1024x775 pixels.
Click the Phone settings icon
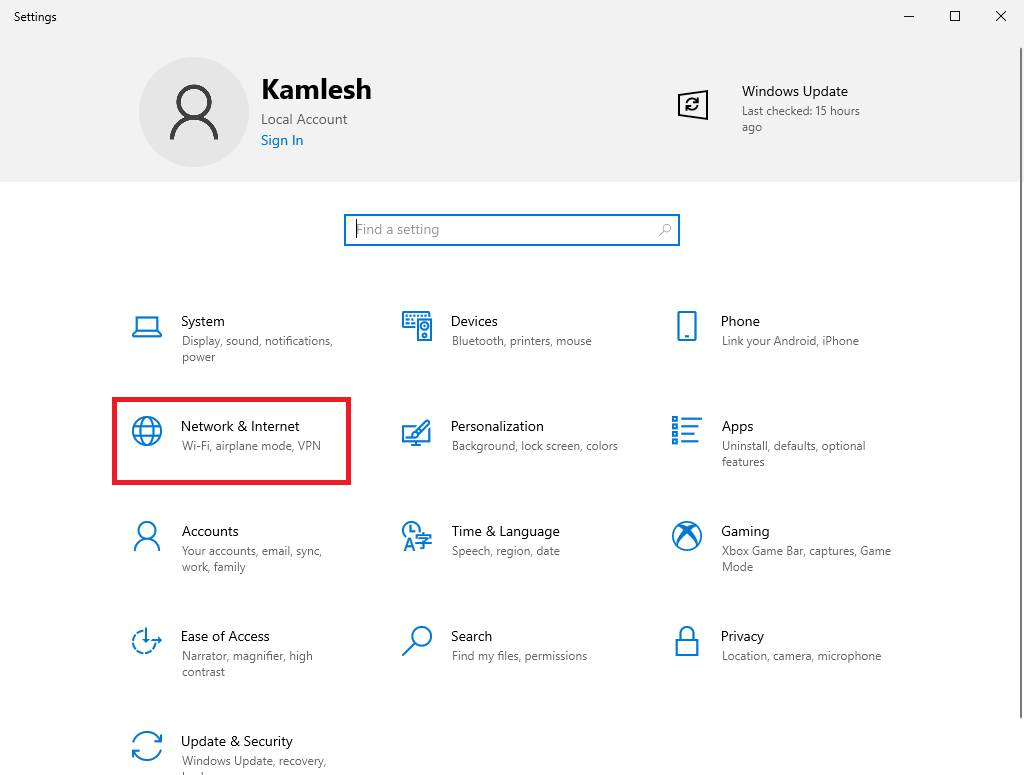(686, 326)
